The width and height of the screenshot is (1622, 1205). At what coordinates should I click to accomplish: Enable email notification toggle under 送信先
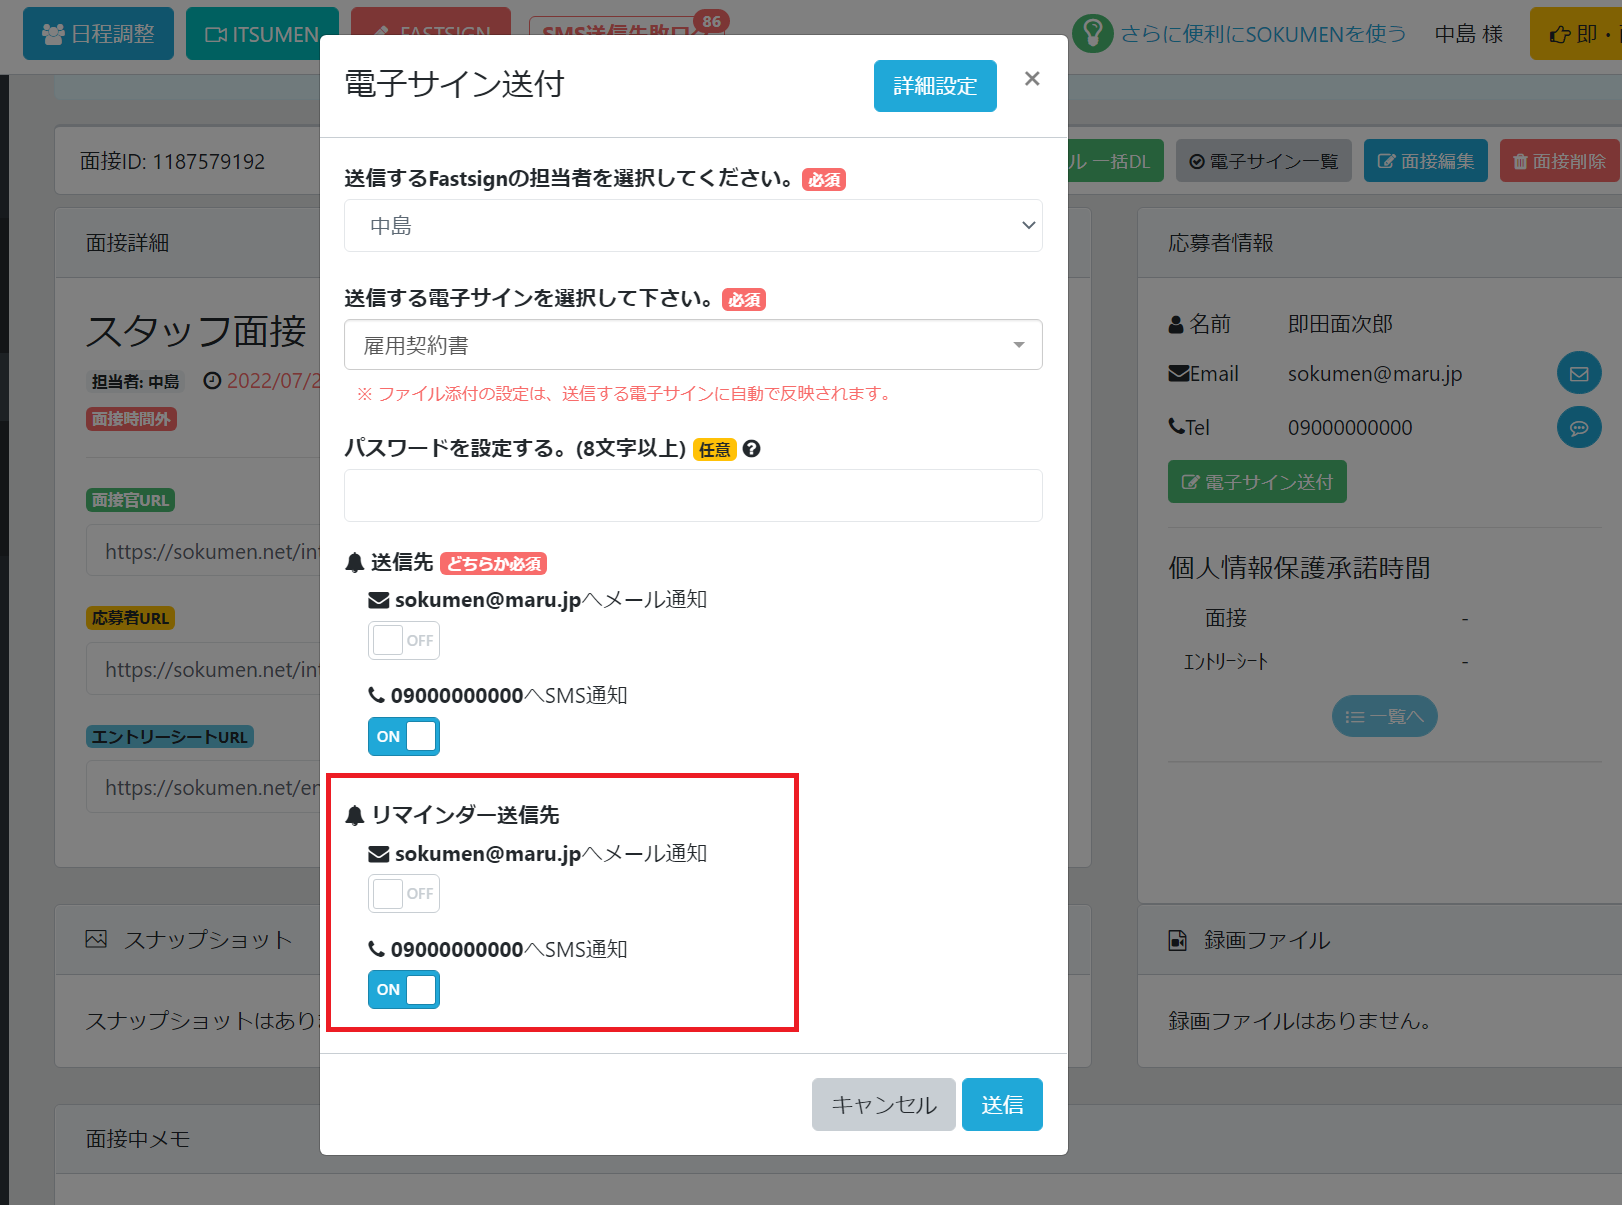pyautogui.click(x=404, y=641)
